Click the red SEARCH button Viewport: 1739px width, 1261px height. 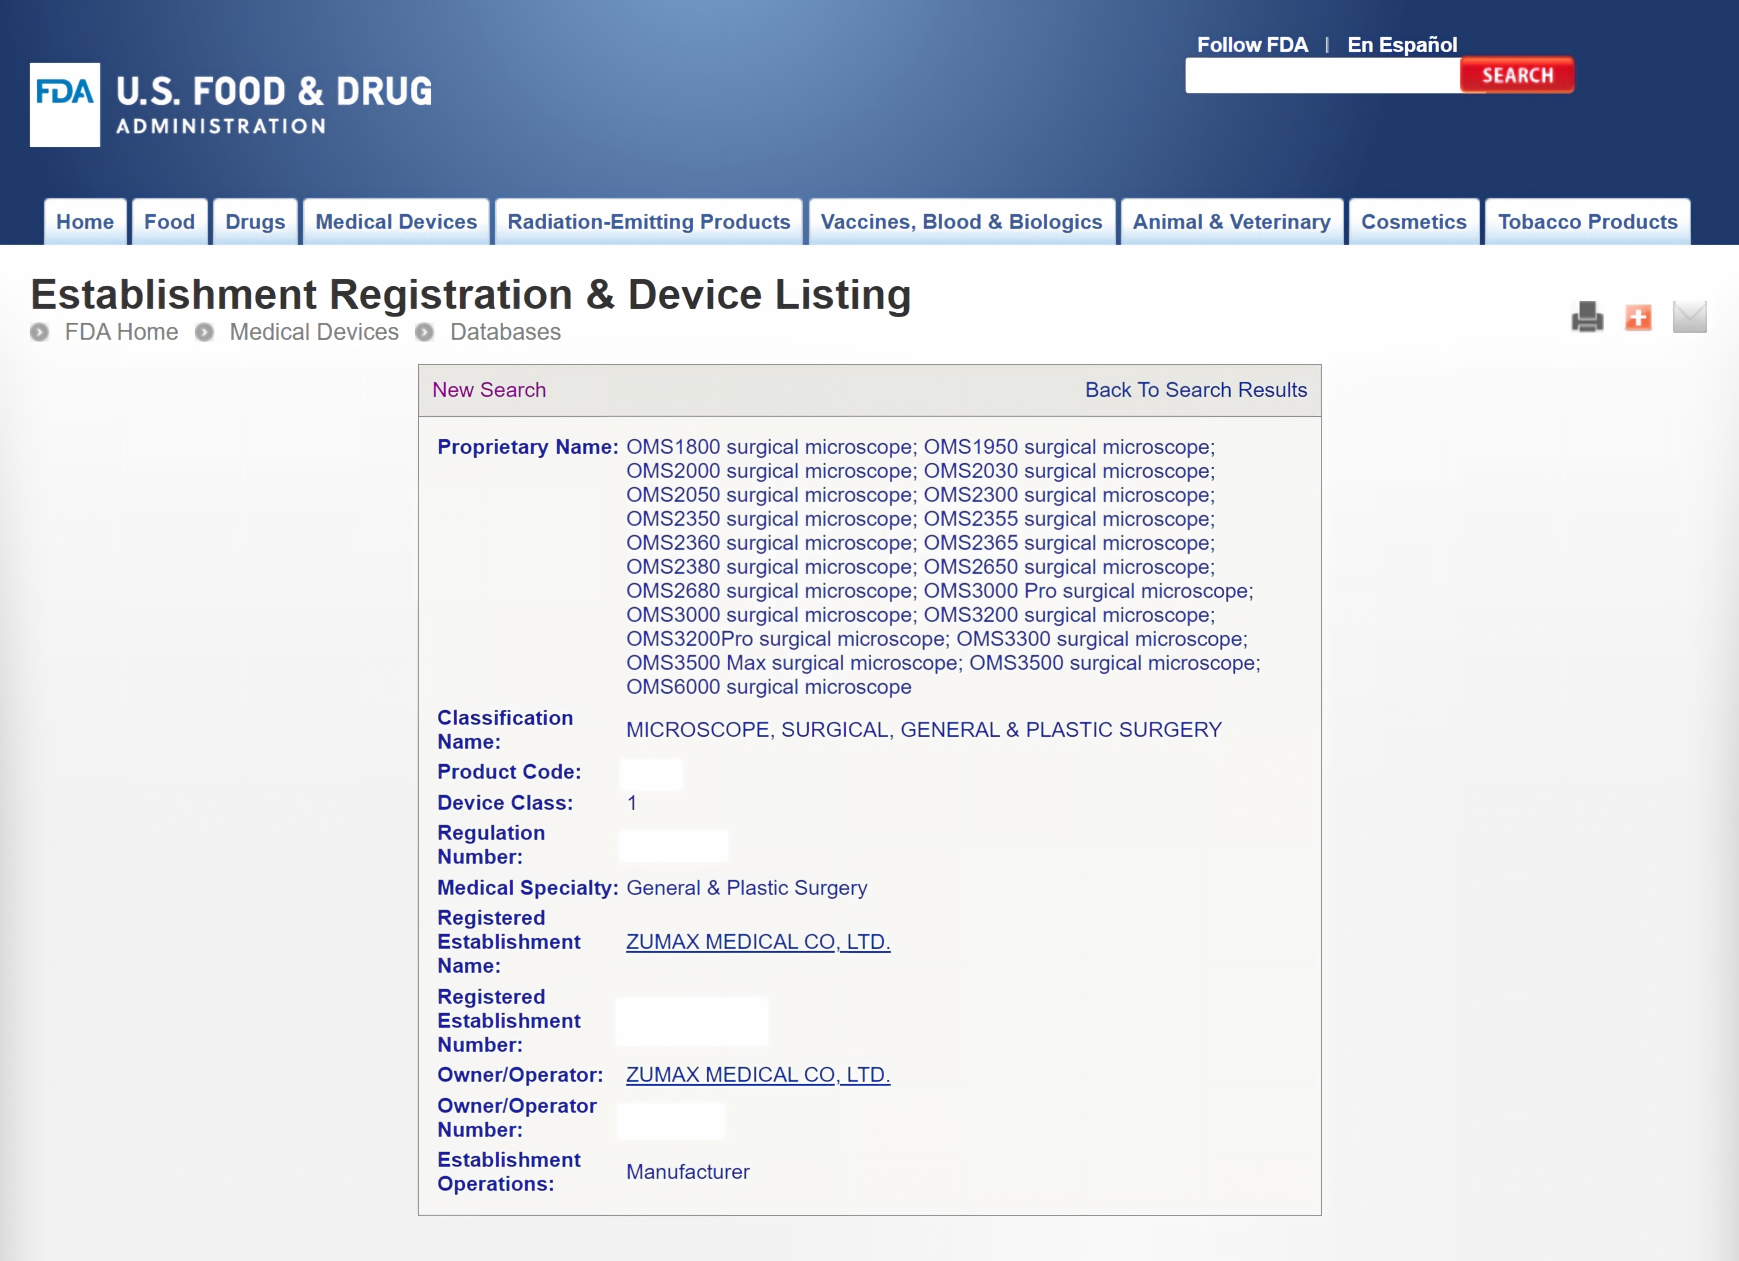coord(1517,75)
